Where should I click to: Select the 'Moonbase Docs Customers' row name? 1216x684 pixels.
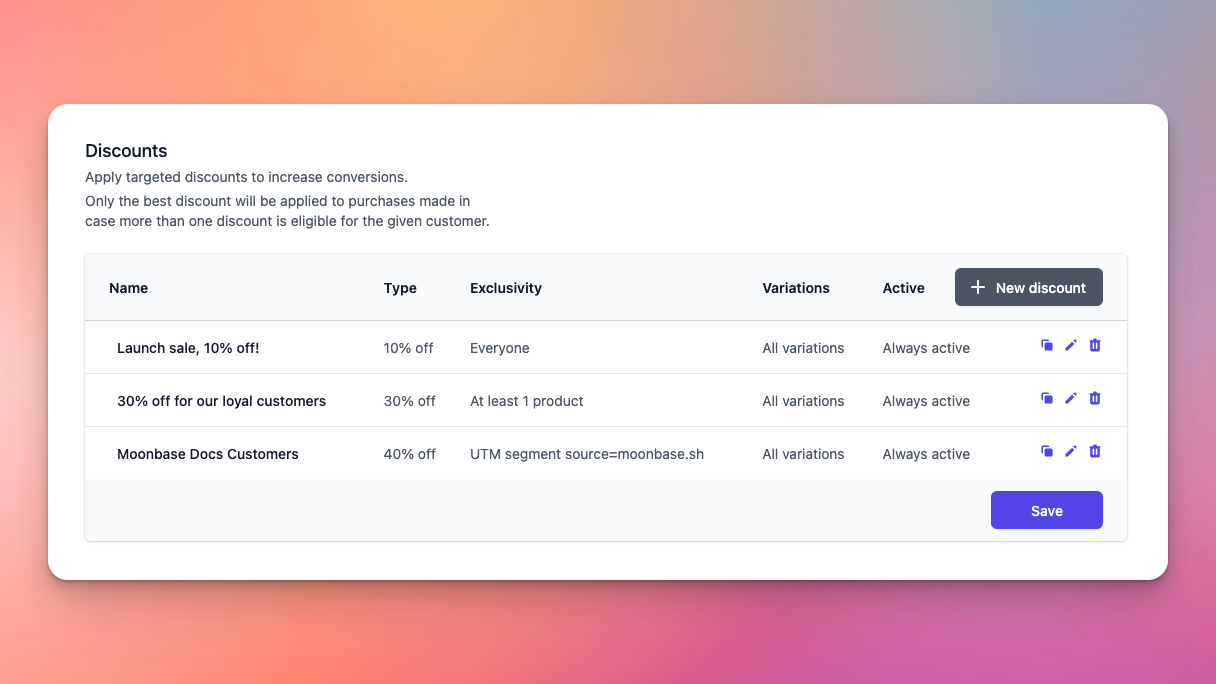tap(207, 454)
